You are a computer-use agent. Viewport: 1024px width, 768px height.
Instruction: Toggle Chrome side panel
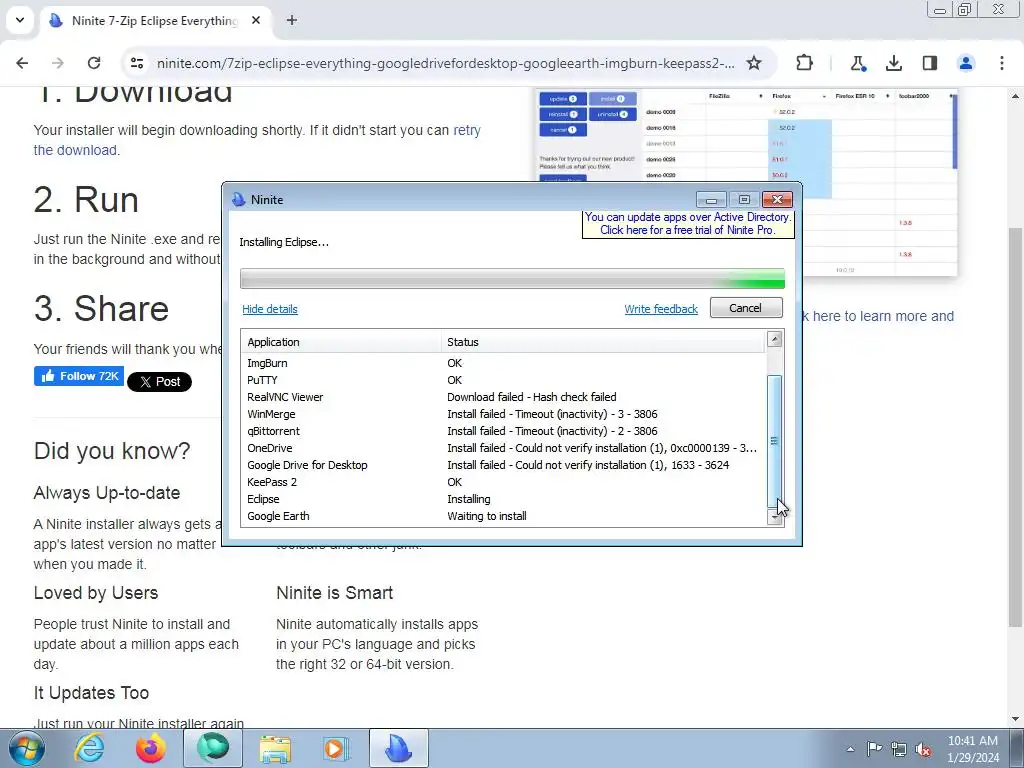(929, 63)
